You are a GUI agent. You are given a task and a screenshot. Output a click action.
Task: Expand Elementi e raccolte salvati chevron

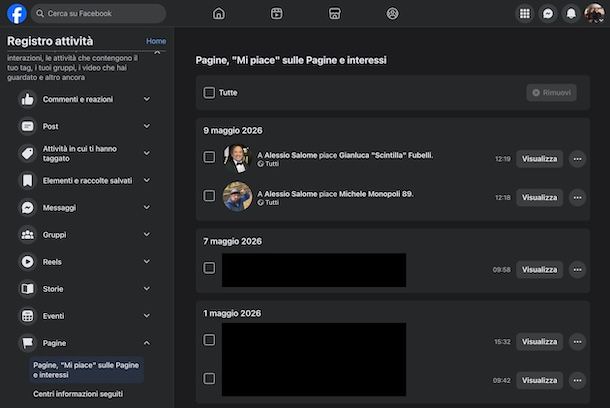pyautogui.click(x=147, y=180)
